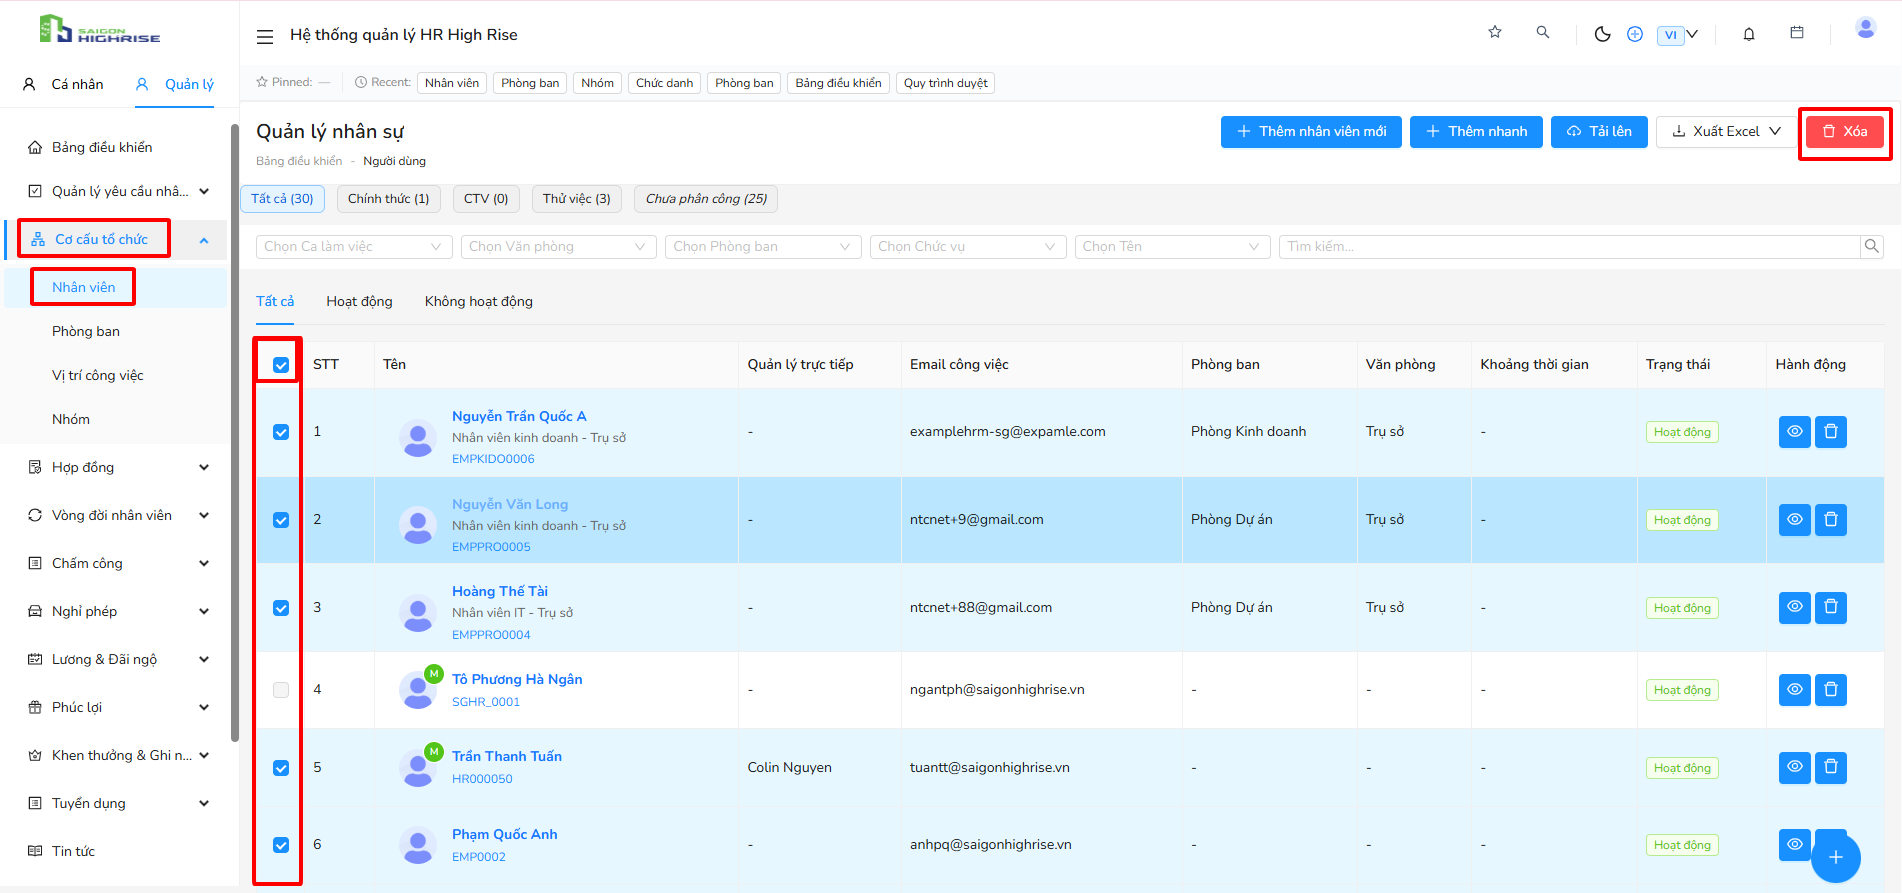Viewport: 1902px width, 893px height.
Task: Open the Chọn Ca làm việc dropdown
Action: (354, 247)
